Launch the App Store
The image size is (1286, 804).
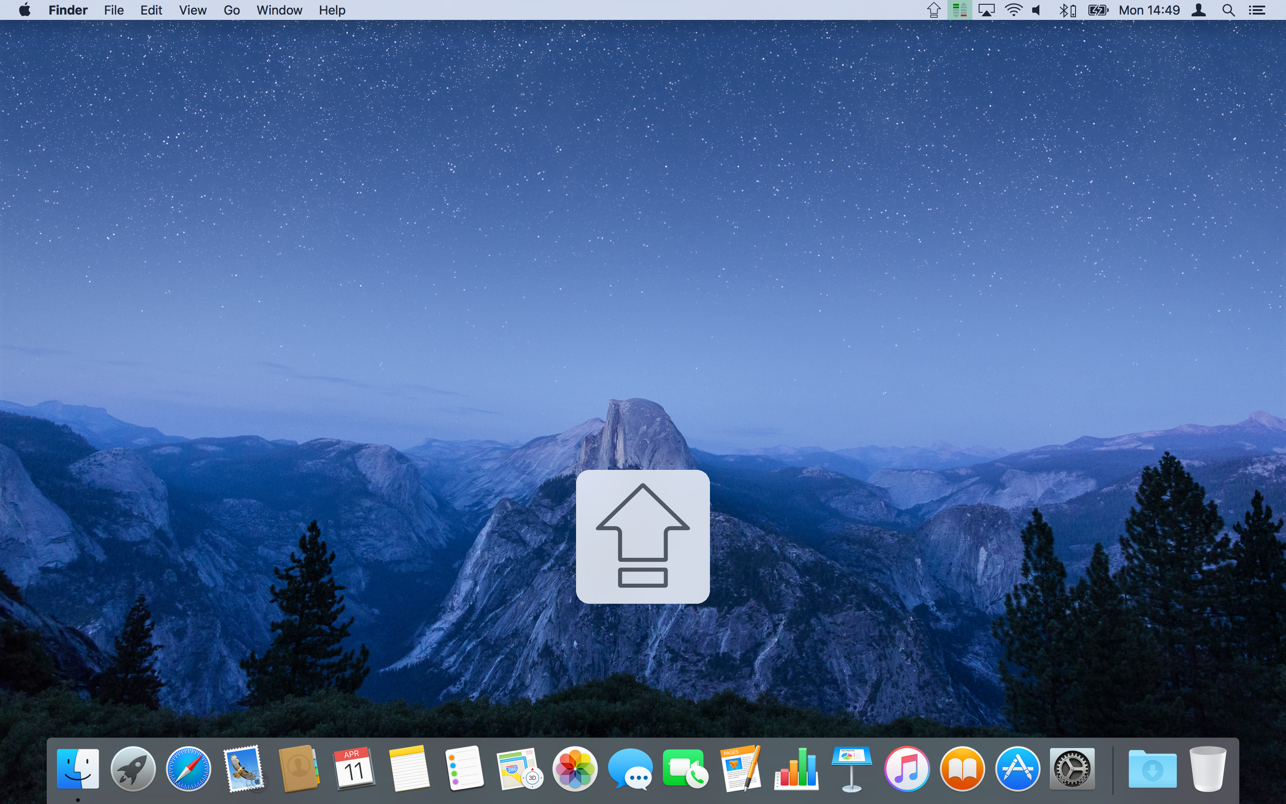pos(1017,769)
